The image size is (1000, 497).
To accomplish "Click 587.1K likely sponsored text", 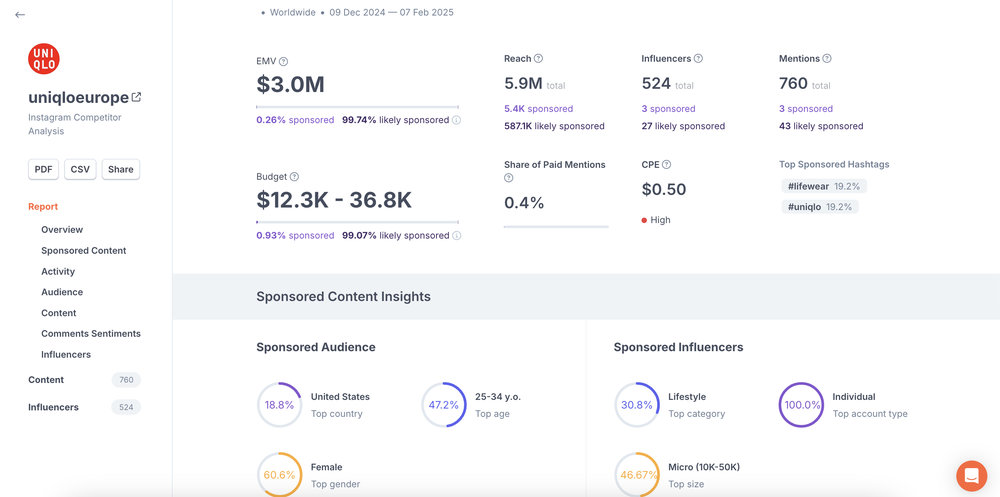I will (x=554, y=126).
